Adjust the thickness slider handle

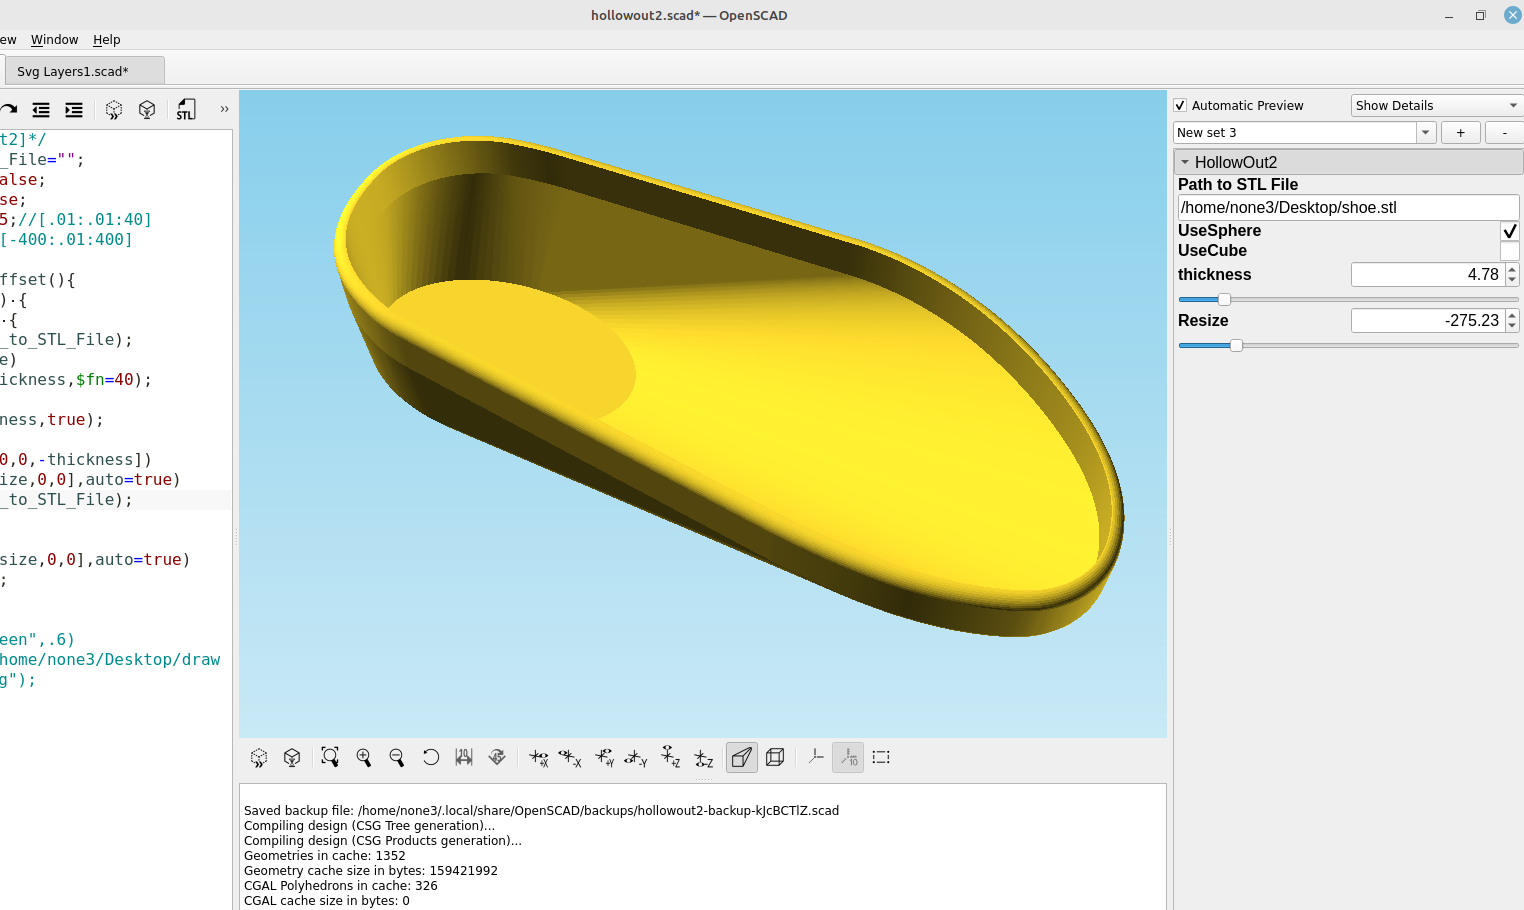point(1224,299)
